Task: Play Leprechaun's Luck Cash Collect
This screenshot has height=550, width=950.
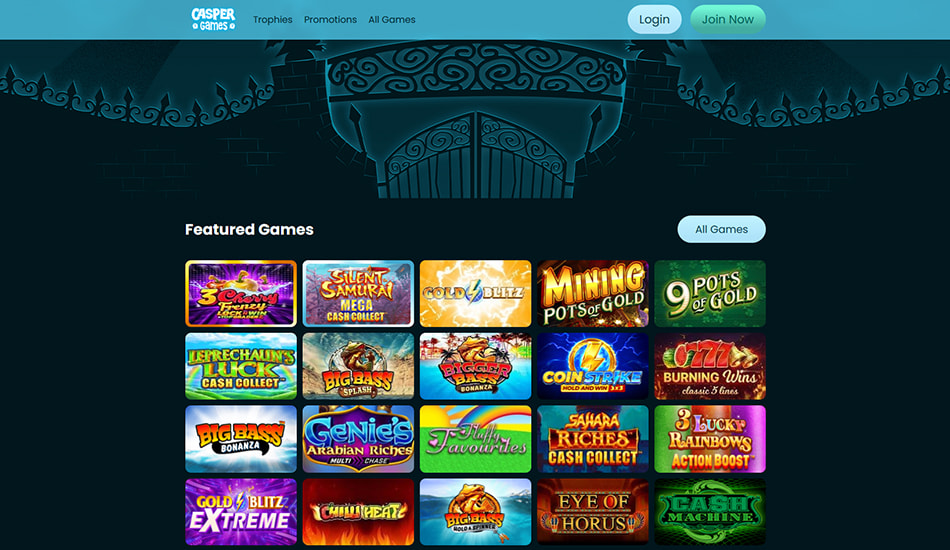Action: (241, 366)
